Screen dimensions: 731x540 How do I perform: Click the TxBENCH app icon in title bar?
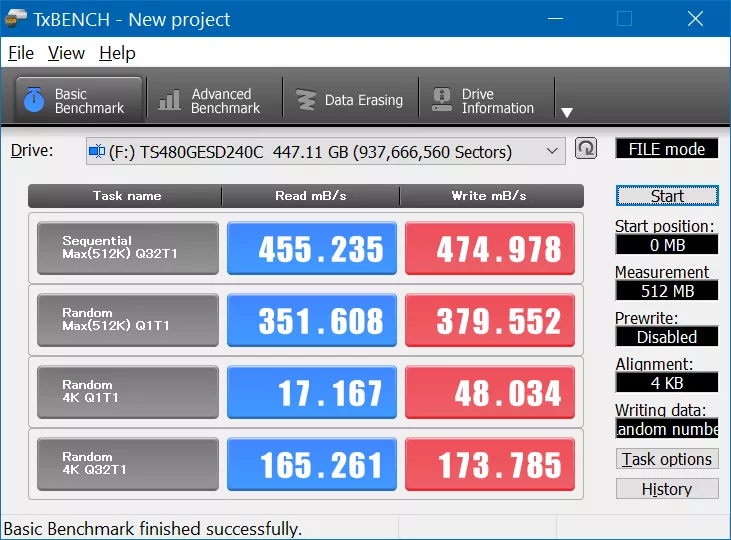[15, 18]
